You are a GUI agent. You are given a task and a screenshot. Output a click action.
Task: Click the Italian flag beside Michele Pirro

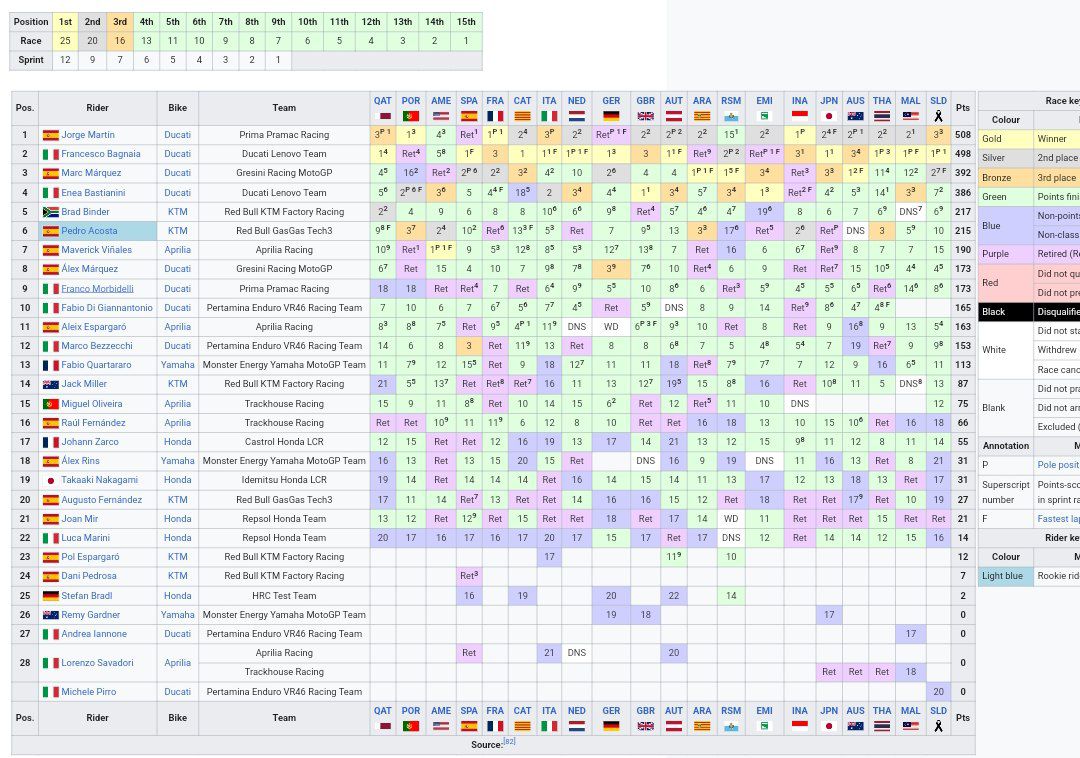click(50, 692)
